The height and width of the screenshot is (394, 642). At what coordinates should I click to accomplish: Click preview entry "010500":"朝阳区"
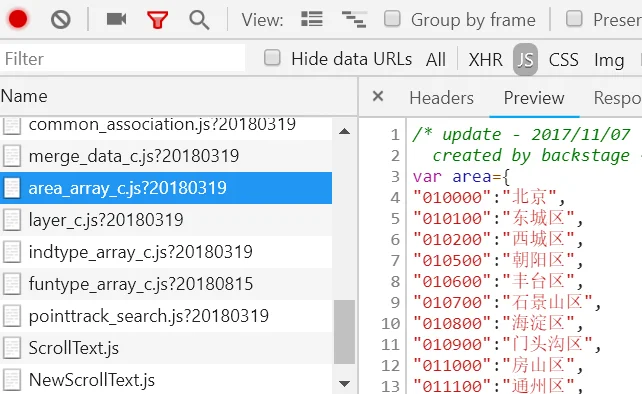point(497,260)
